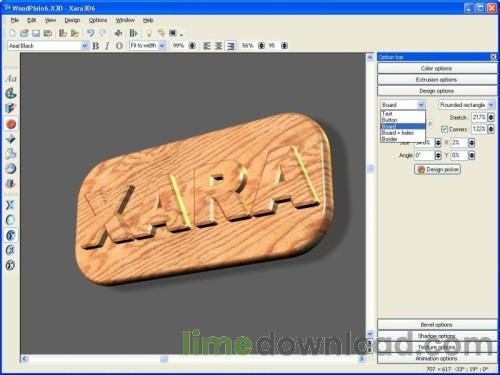Click the bottom-most left toolbar icon

[x=11, y=265]
